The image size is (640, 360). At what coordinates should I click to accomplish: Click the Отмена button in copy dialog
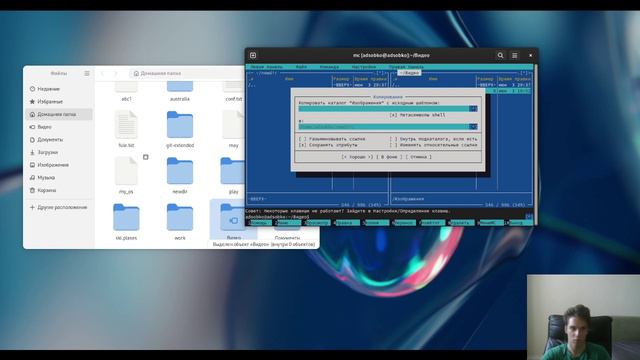coord(418,157)
